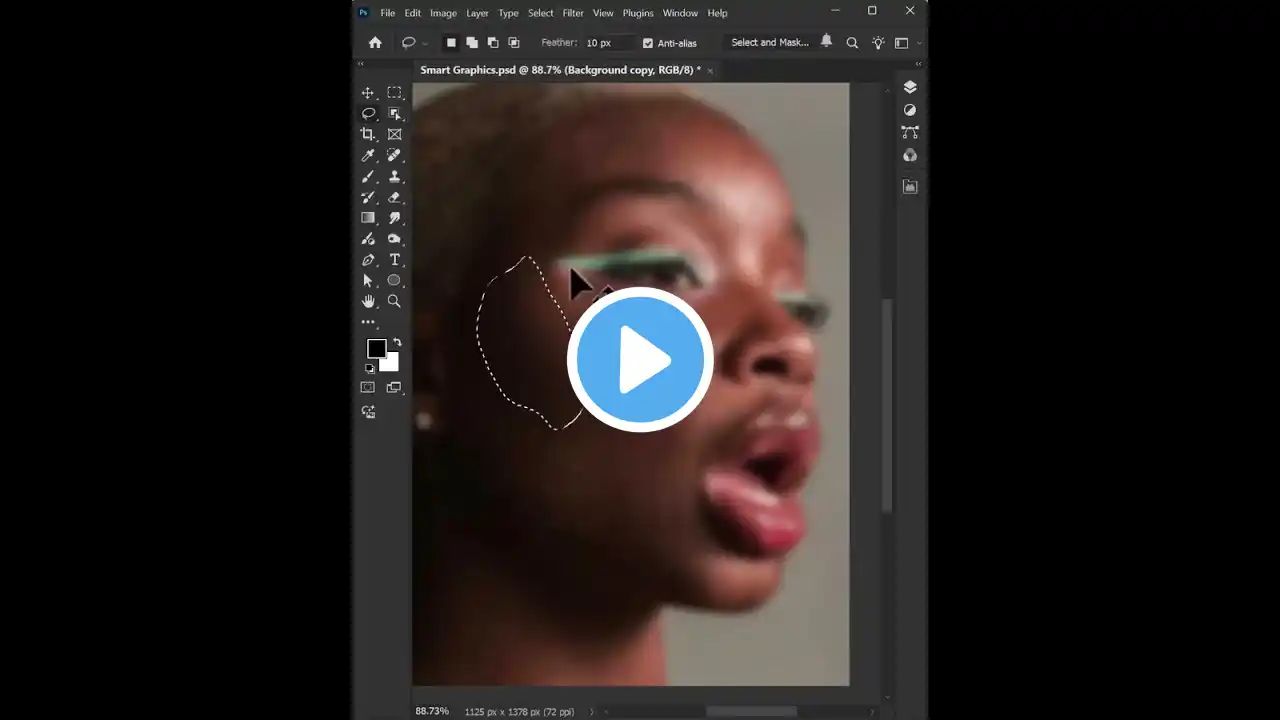Open the Image menu
This screenshot has height=720, width=1280.
[443, 13]
